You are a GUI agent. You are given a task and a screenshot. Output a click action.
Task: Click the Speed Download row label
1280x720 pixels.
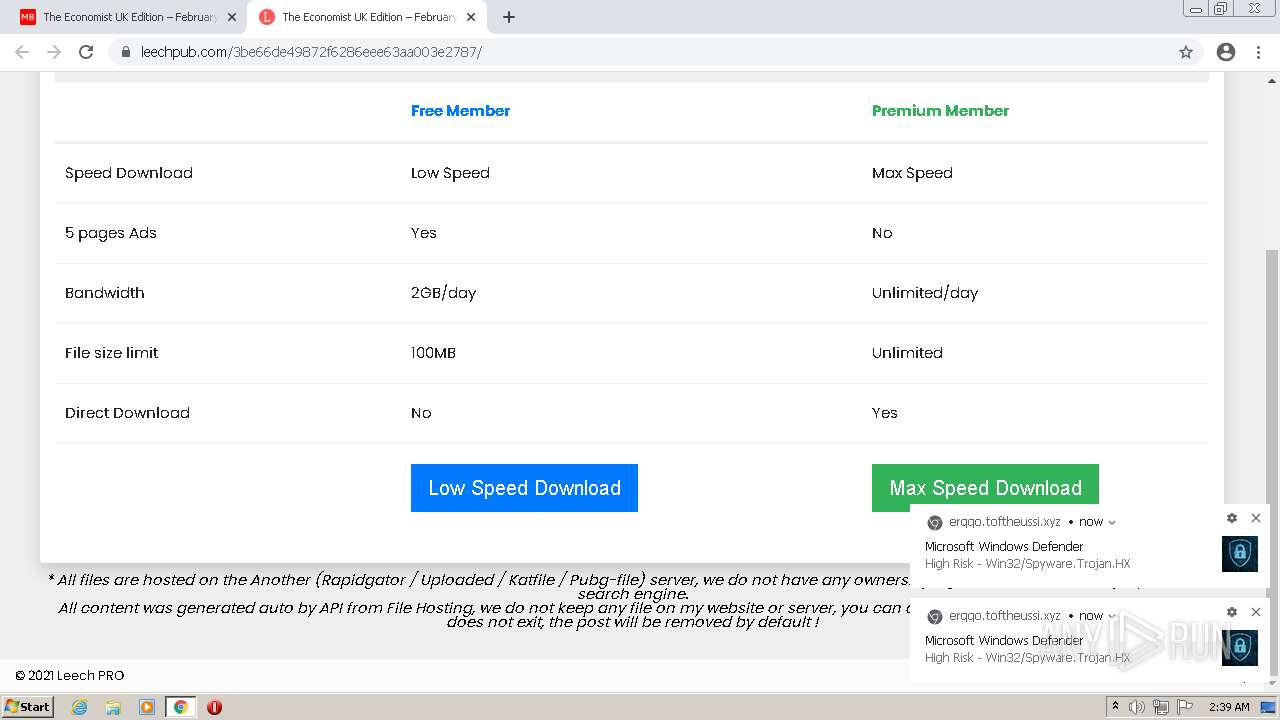[x=128, y=173]
